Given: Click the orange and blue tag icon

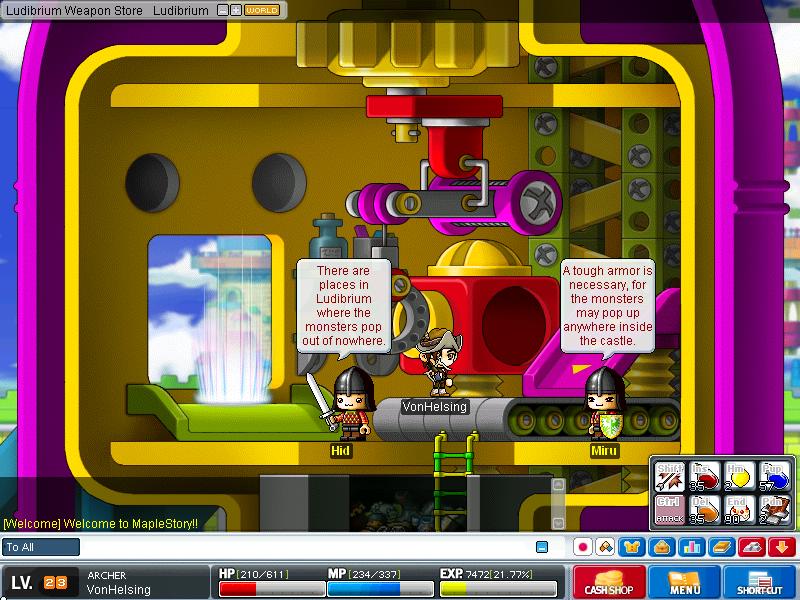Looking at the screenshot, I should click(606, 547).
